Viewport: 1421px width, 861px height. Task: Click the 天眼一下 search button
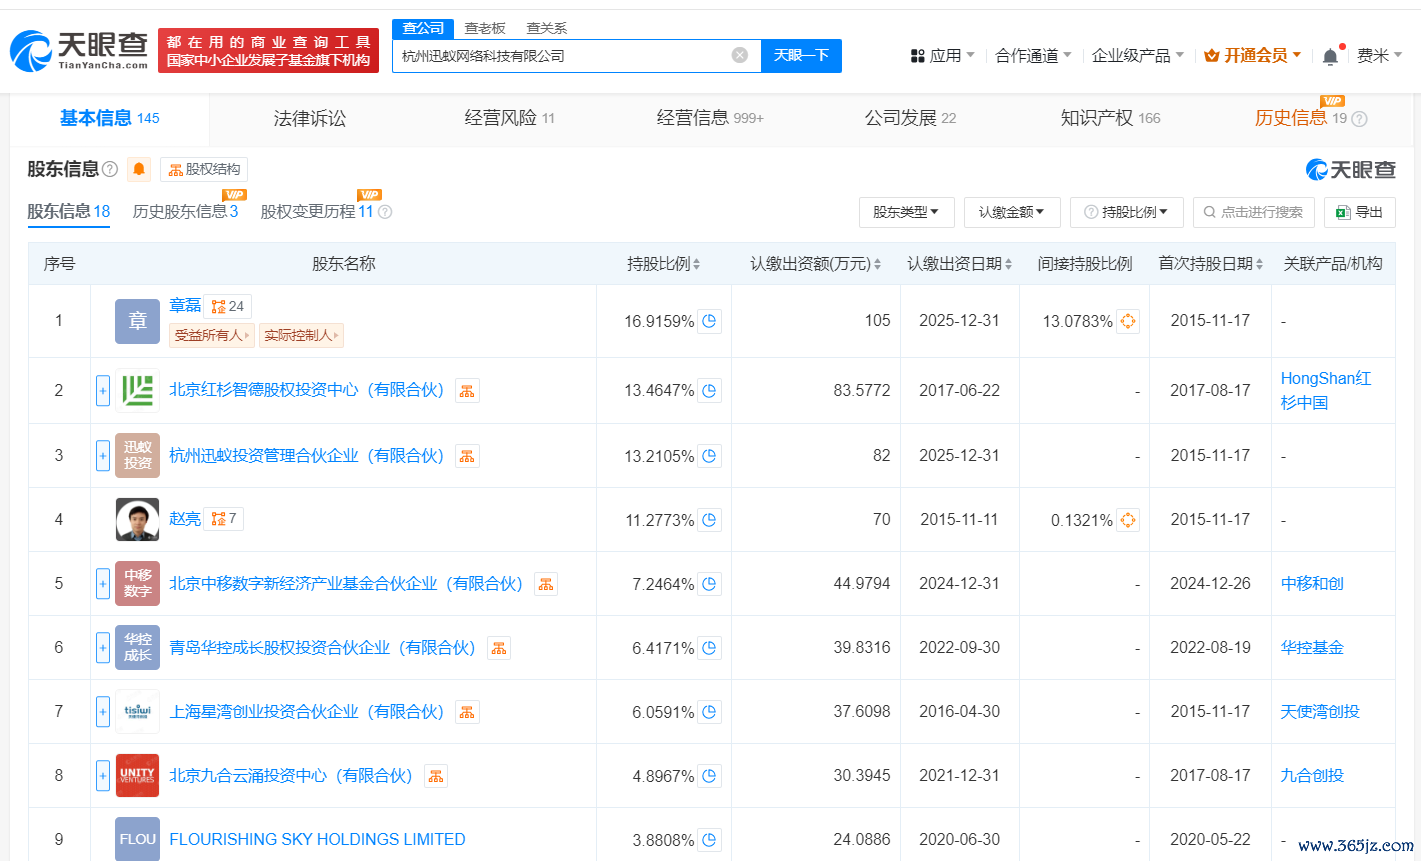801,55
